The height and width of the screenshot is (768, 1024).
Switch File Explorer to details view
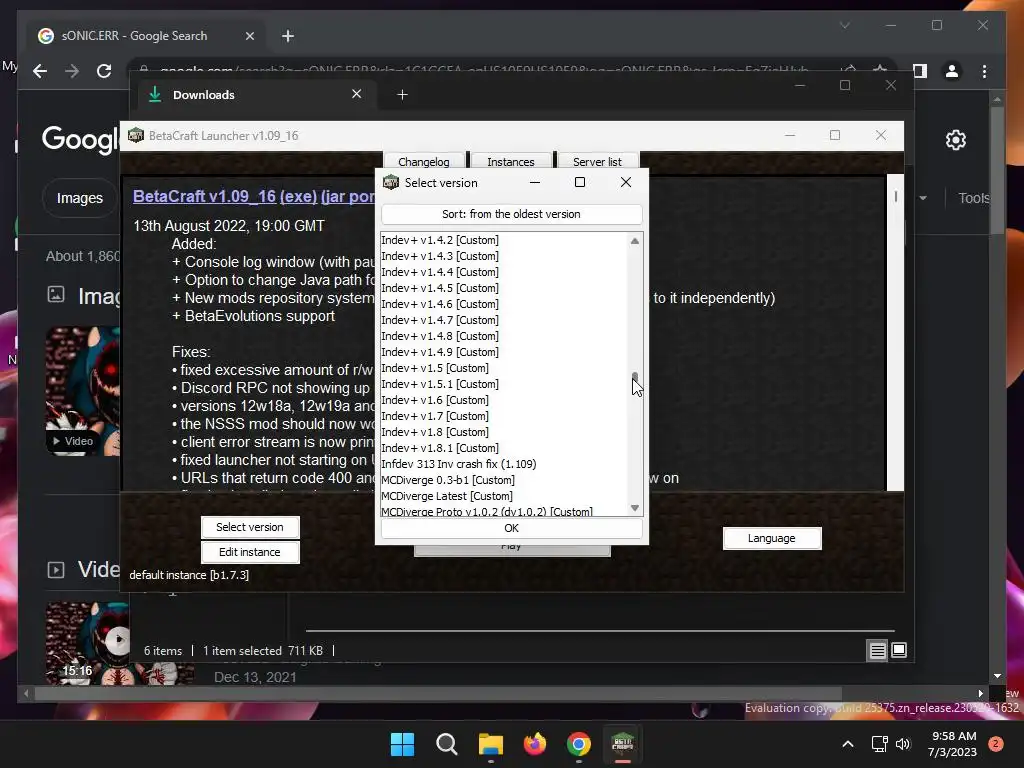pyautogui.click(x=877, y=650)
